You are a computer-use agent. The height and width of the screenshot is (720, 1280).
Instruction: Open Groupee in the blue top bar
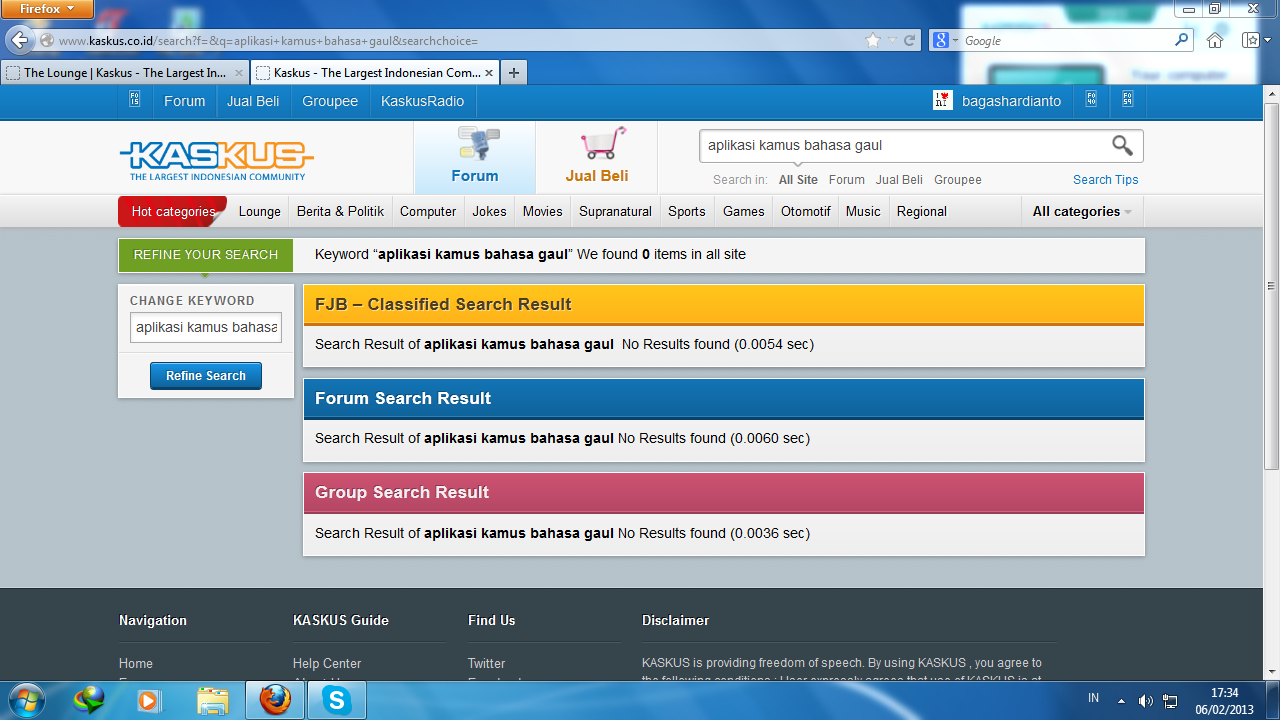click(x=330, y=101)
